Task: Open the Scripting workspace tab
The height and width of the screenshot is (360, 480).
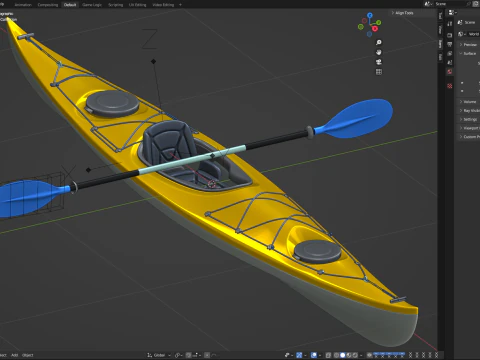Action: pos(115,5)
